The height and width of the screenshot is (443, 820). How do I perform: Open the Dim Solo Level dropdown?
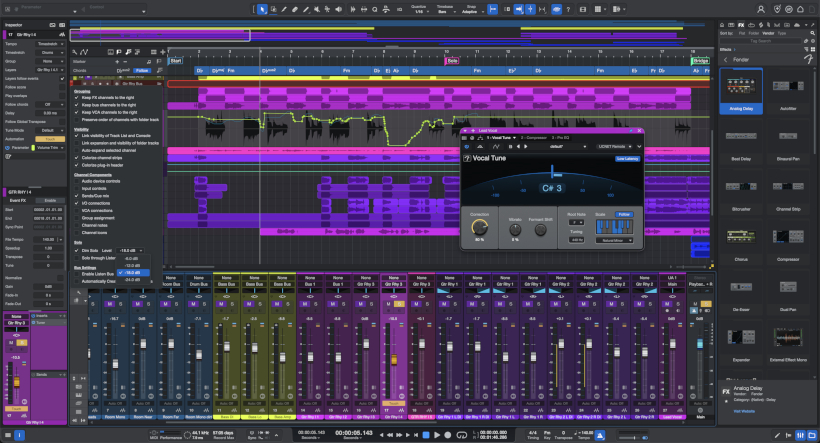pos(131,251)
